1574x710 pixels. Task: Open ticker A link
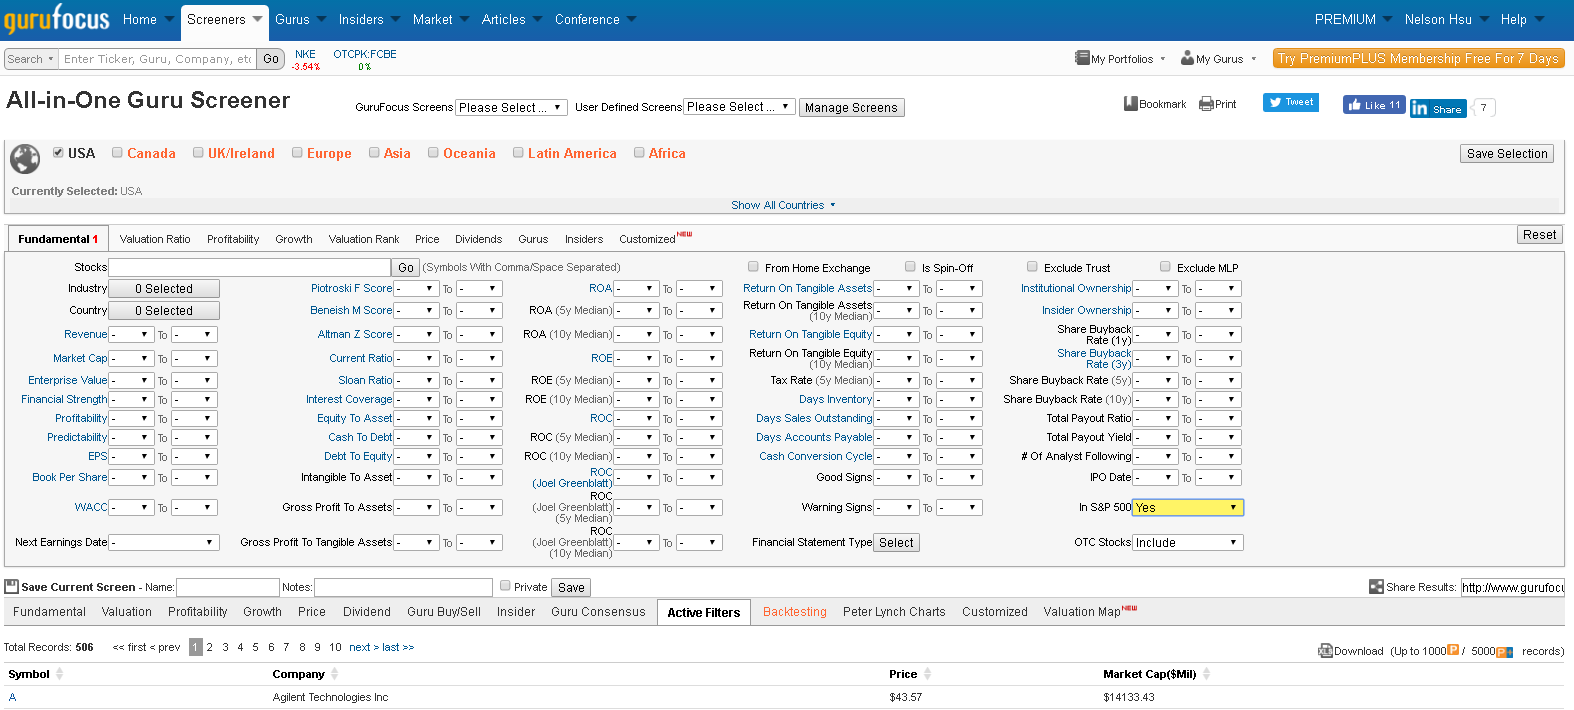coord(12,697)
